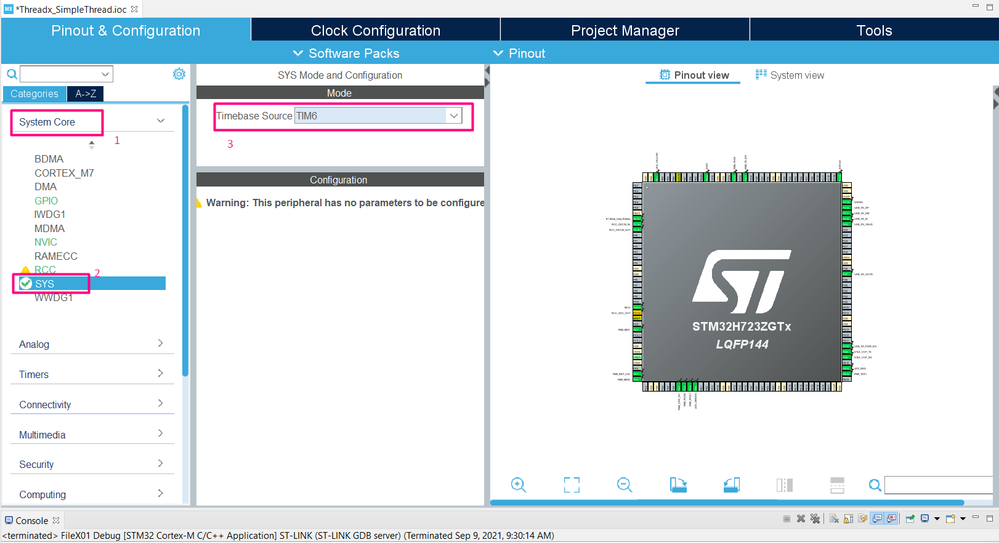This screenshot has height=543, width=999.
Task: Select the NVIC item
Action: [x=46, y=242]
